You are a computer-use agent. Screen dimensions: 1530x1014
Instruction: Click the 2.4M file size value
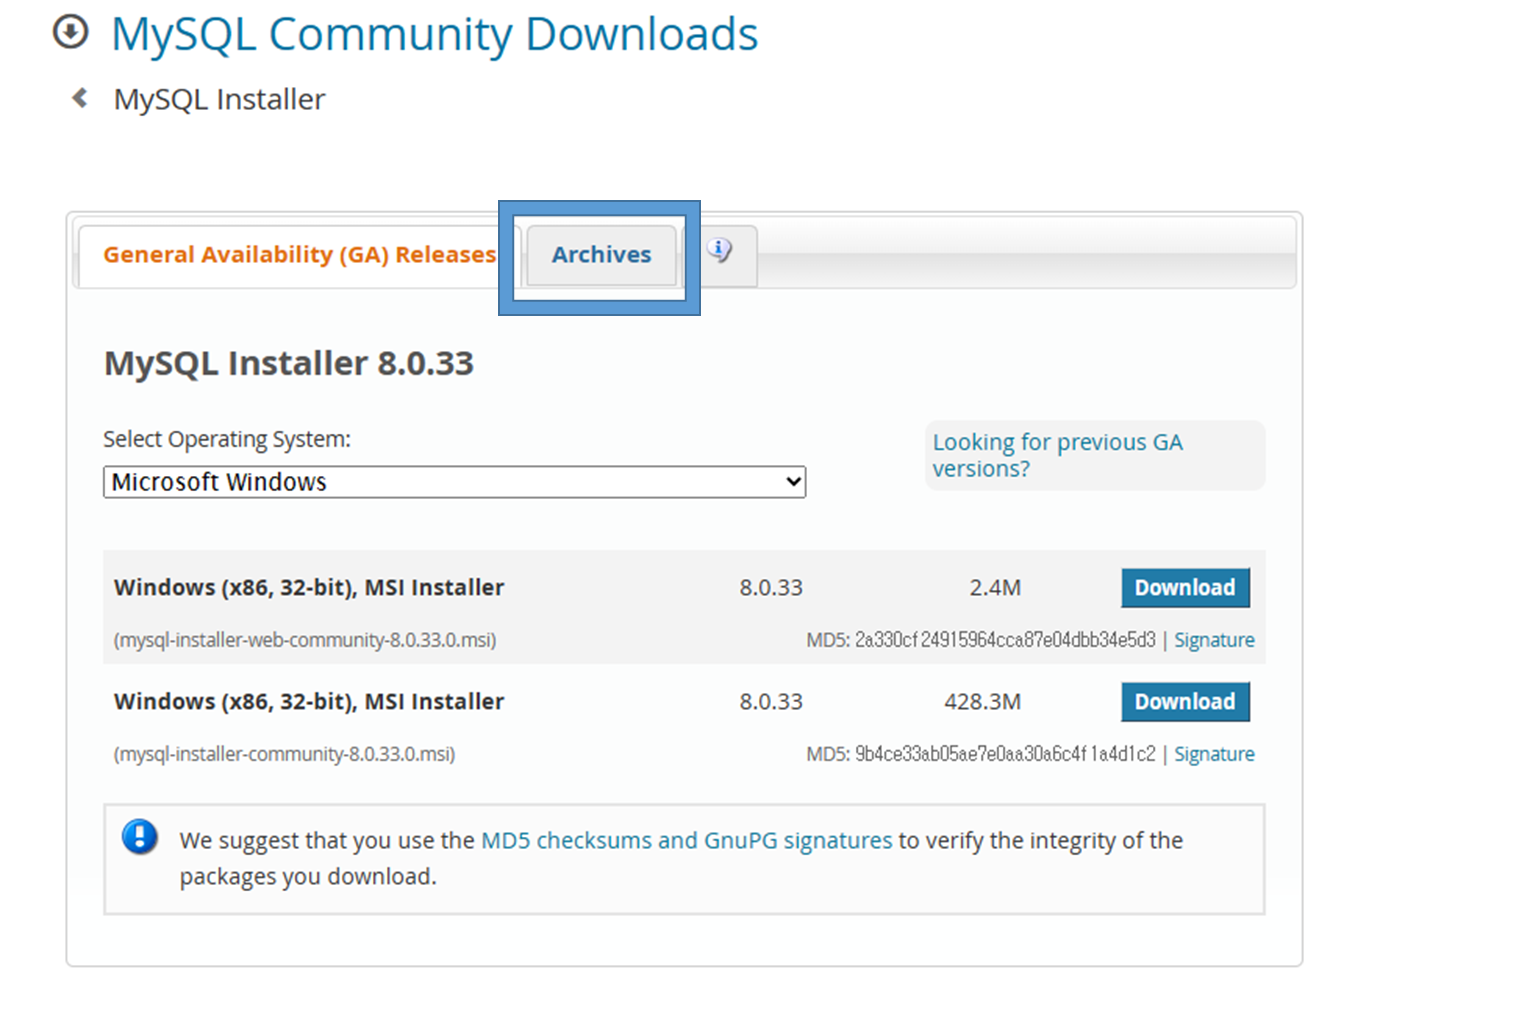tap(995, 588)
